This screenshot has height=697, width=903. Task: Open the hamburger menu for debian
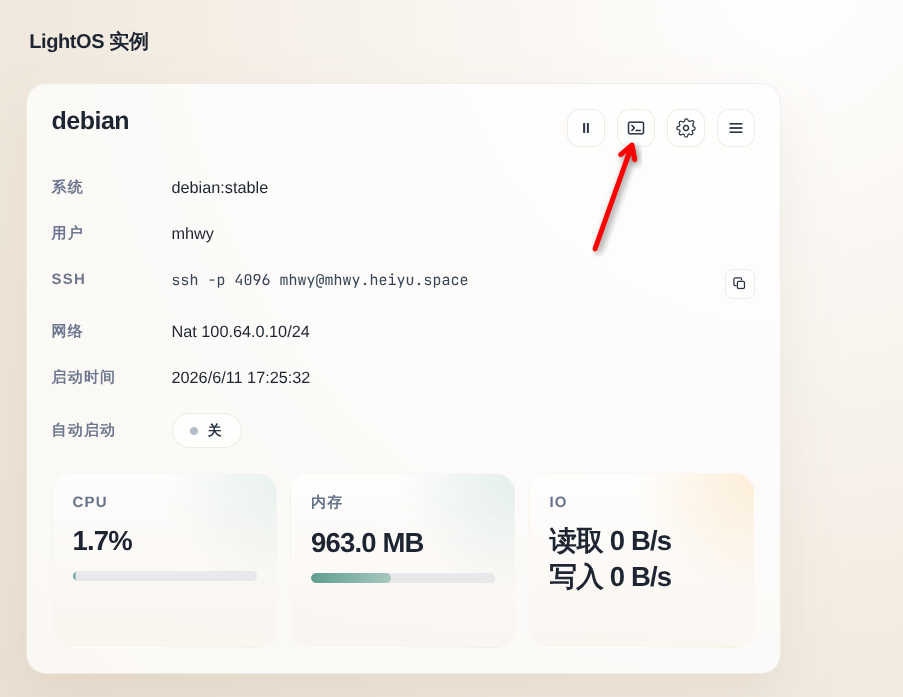pos(736,128)
